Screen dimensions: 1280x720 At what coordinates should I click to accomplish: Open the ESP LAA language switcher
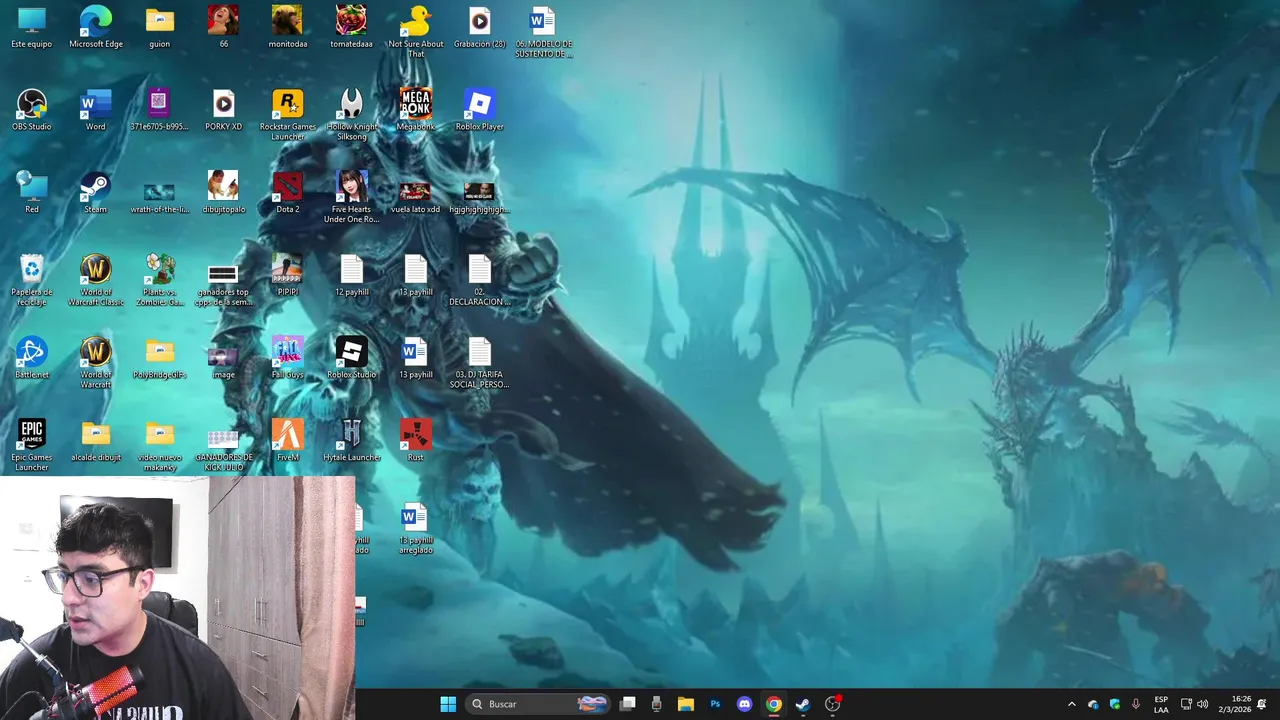(x=1161, y=704)
